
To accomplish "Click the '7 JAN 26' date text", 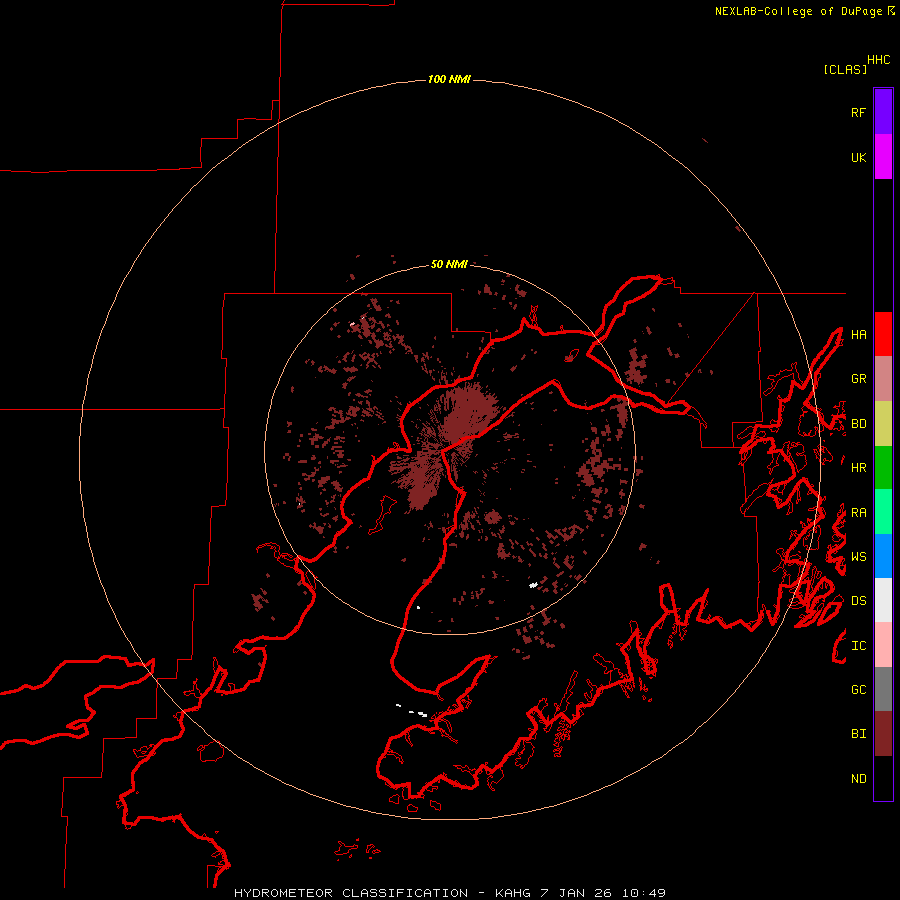I will point(576,893).
